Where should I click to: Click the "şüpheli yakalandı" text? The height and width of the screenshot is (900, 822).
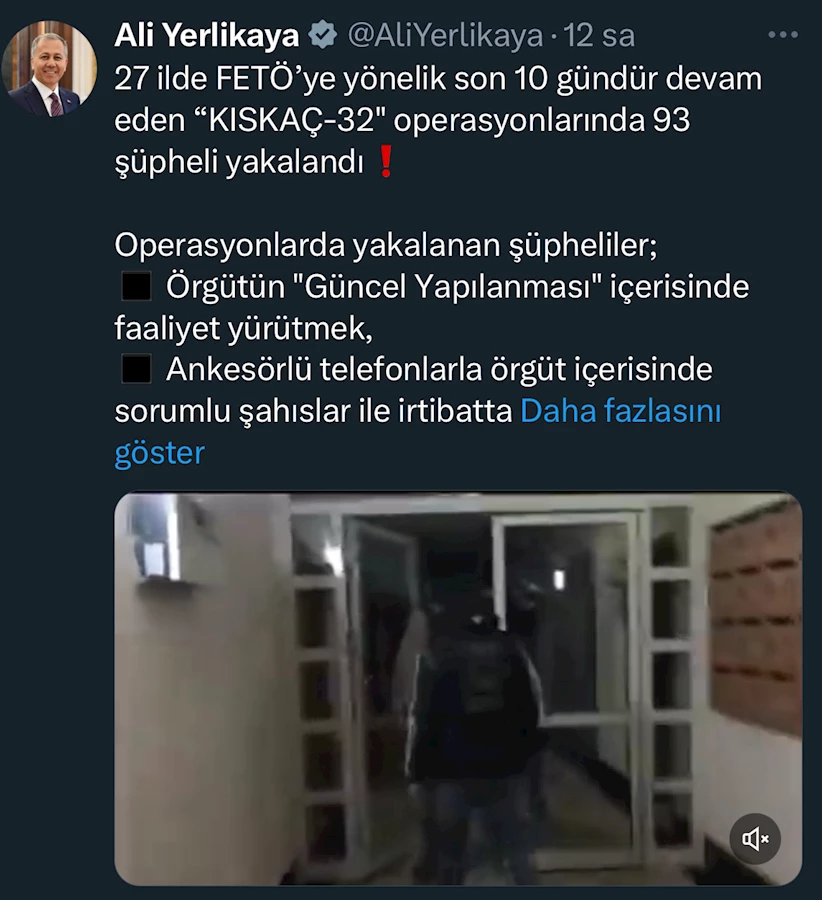pos(239,162)
